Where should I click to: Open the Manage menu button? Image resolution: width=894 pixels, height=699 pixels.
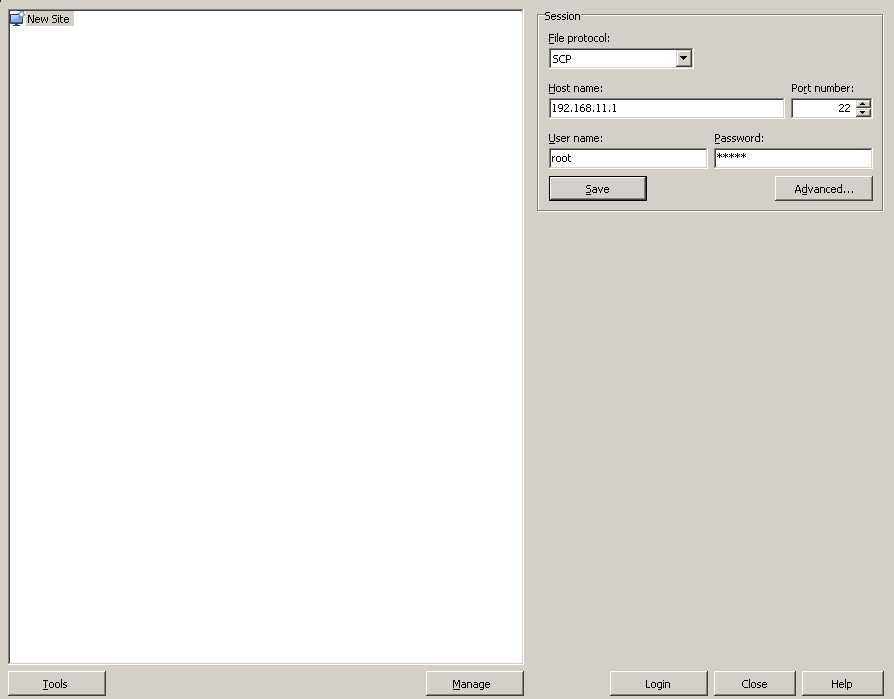click(x=474, y=684)
